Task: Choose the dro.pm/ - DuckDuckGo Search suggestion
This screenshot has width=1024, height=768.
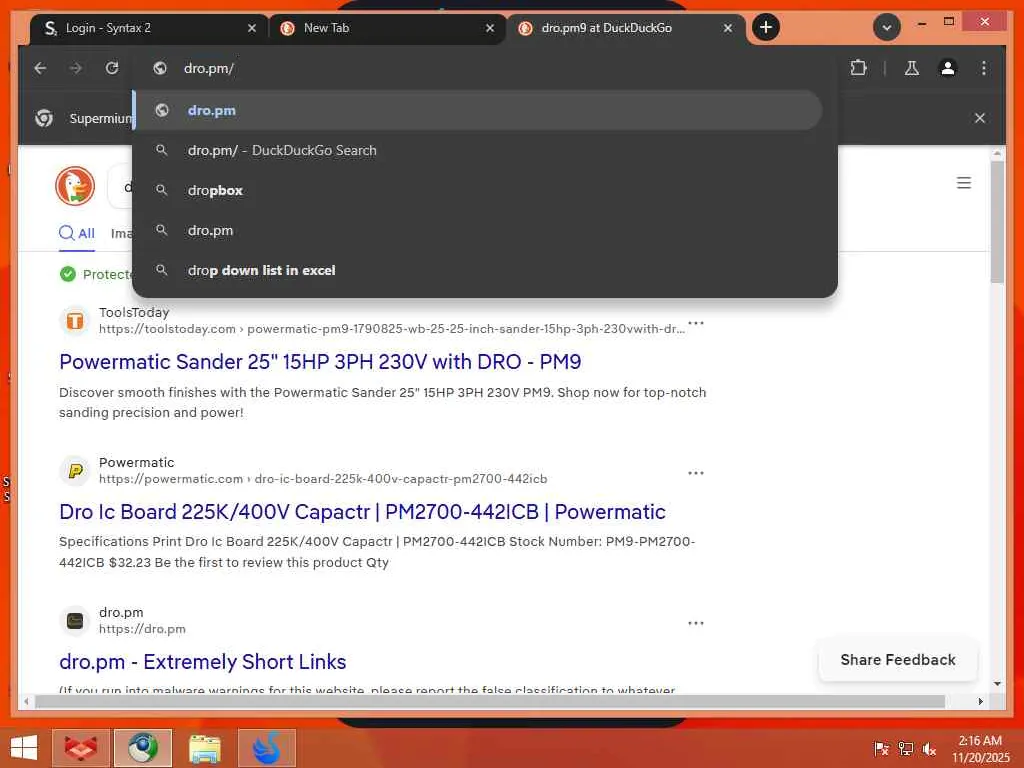Action: [x=478, y=150]
